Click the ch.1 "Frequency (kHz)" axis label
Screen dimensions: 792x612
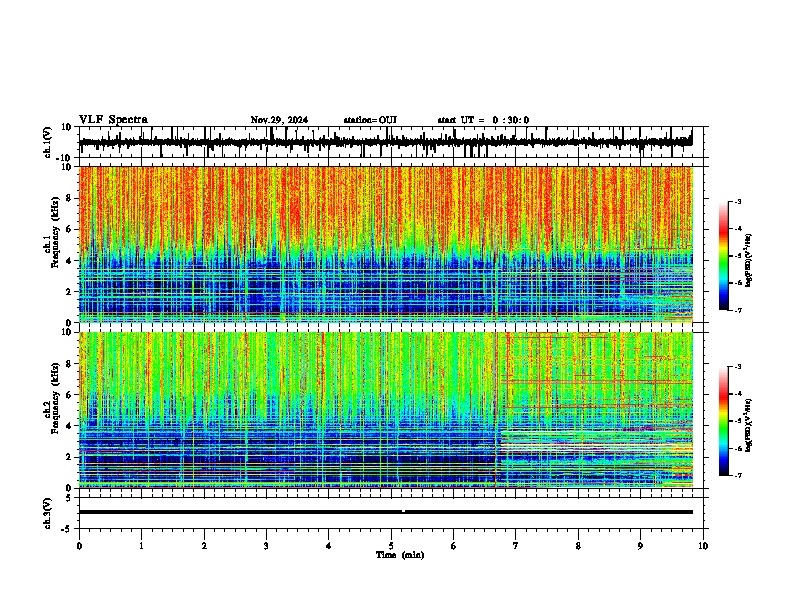(55, 230)
